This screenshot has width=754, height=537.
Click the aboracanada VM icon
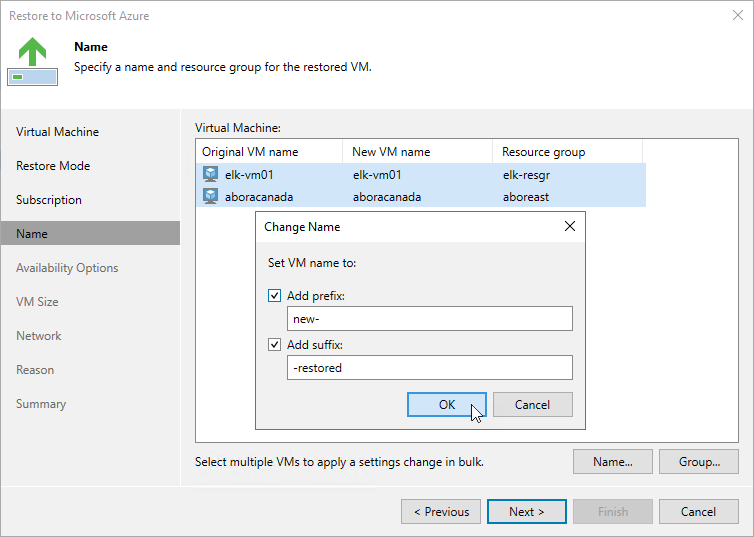(210, 197)
